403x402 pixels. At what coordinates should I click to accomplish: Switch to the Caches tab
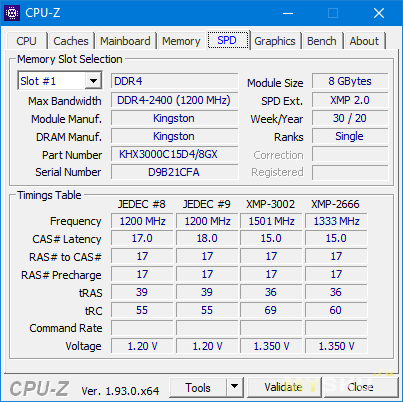(x=71, y=41)
